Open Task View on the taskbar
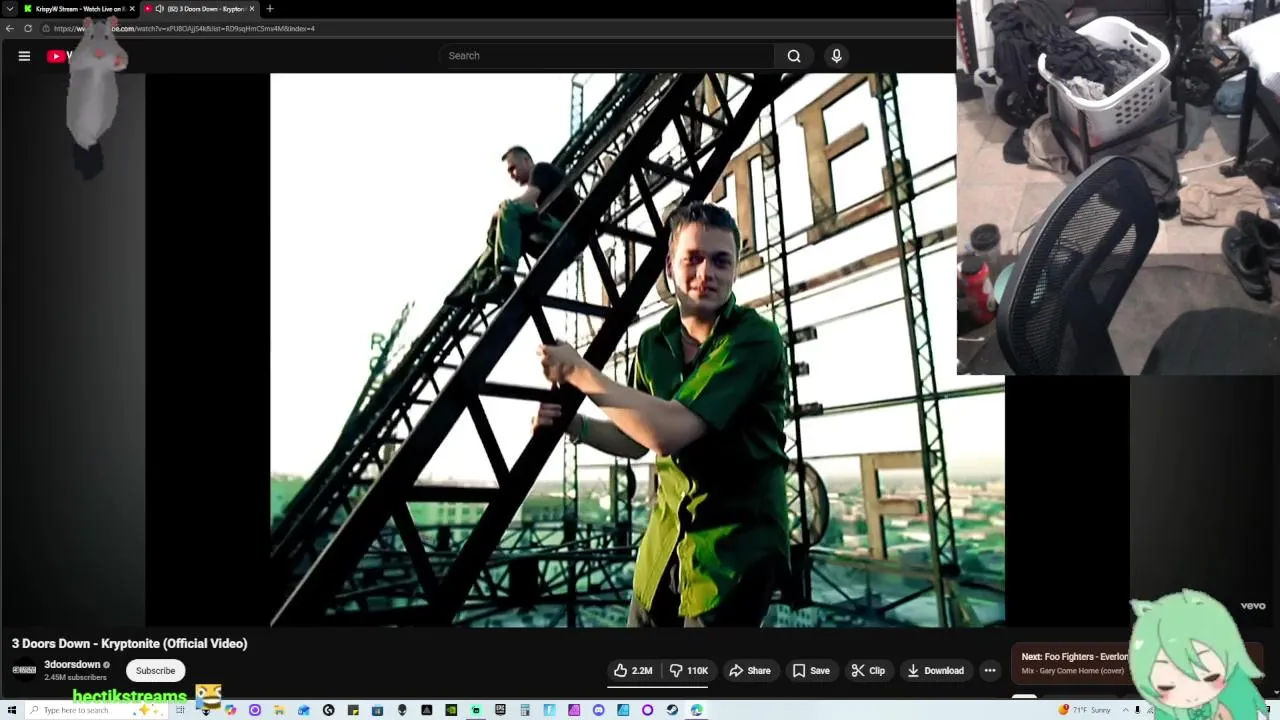 [180, 710]
